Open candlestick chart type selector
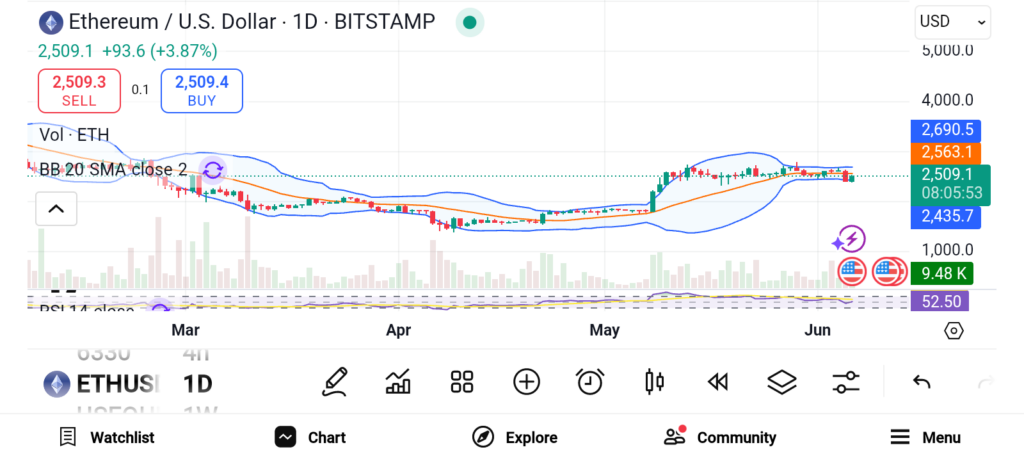The image size is (1024, 461). coord(655,382)
